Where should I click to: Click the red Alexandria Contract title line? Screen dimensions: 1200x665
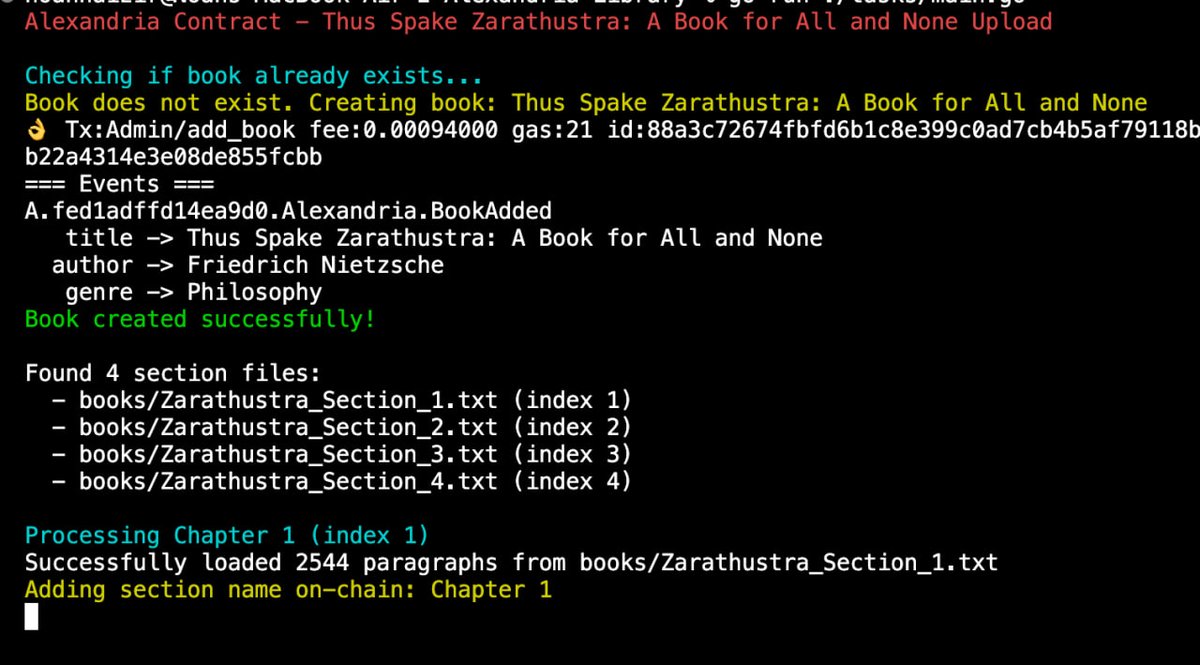click(x=538, y=21)
